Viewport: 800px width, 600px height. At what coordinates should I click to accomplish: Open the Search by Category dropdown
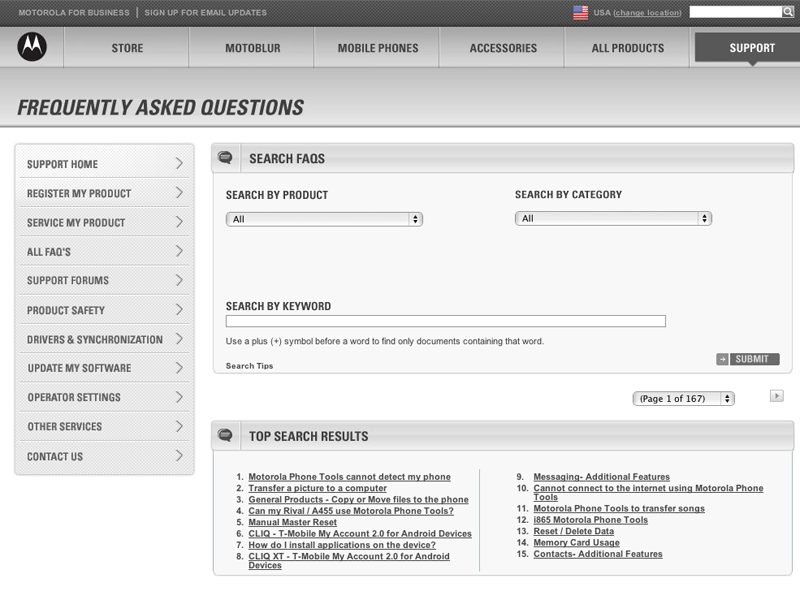(x=613, y=218)
